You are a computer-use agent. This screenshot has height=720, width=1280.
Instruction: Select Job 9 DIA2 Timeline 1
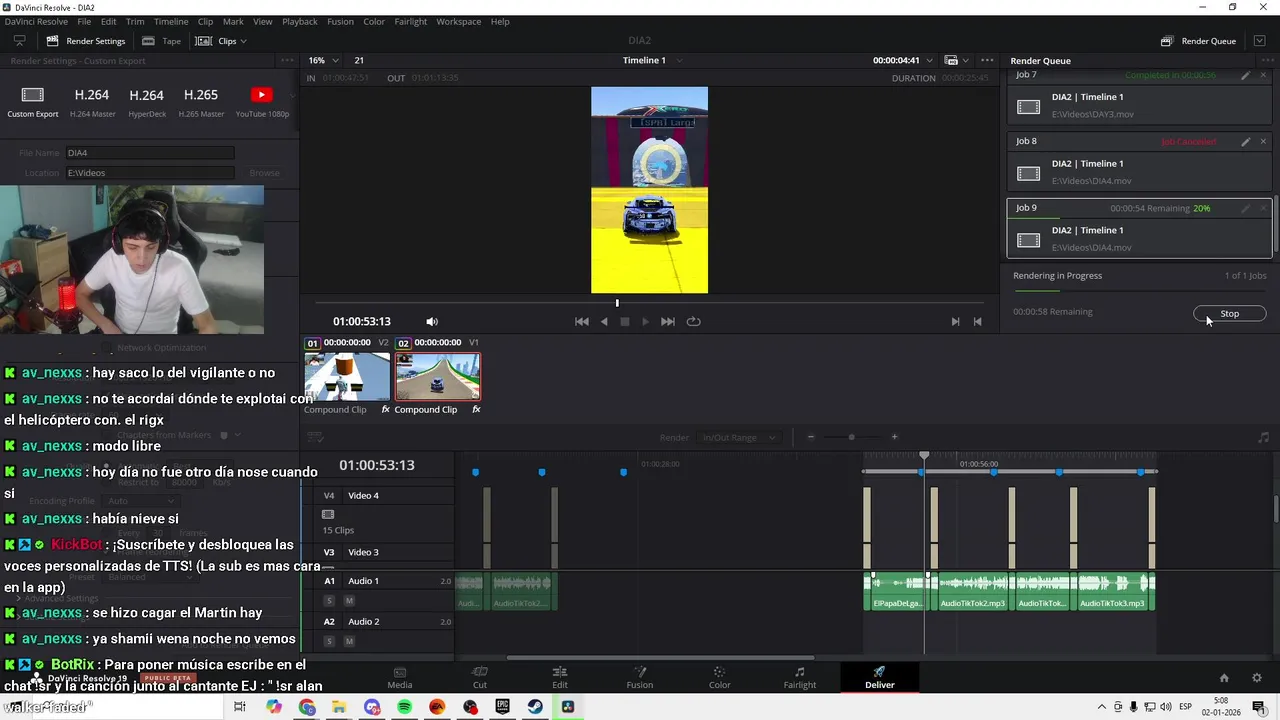(x=1139, y=230)
